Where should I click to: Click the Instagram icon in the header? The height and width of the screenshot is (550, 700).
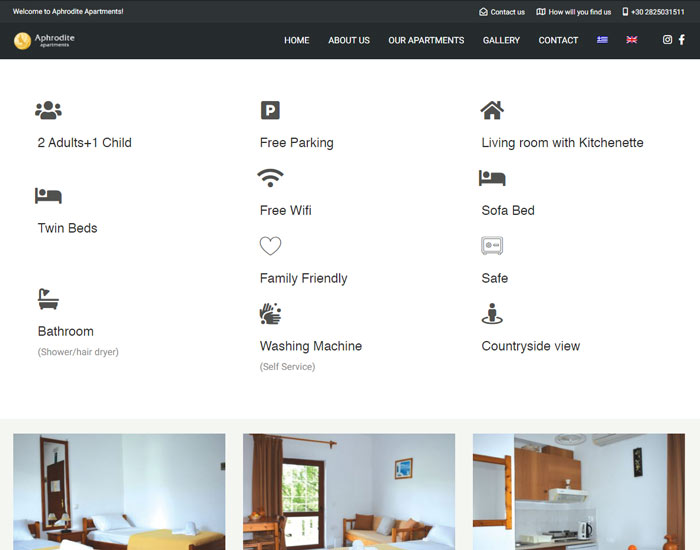coord(667,40)
